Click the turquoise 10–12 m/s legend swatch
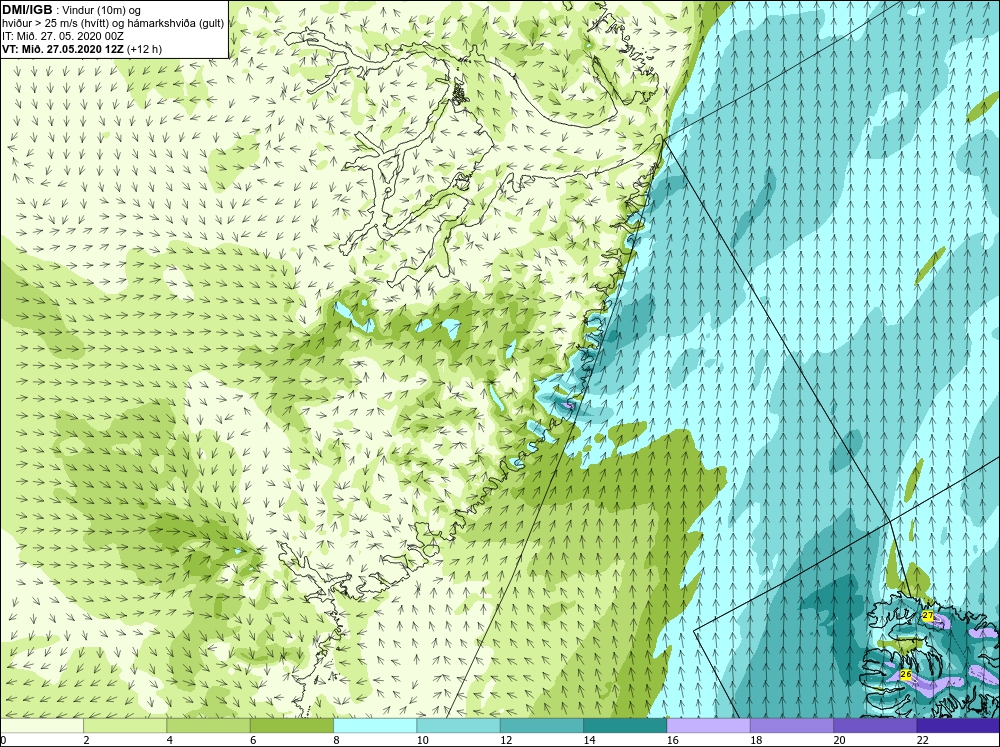The height and width of the screenshot is (747, 1000). click(x=459, y=726)
